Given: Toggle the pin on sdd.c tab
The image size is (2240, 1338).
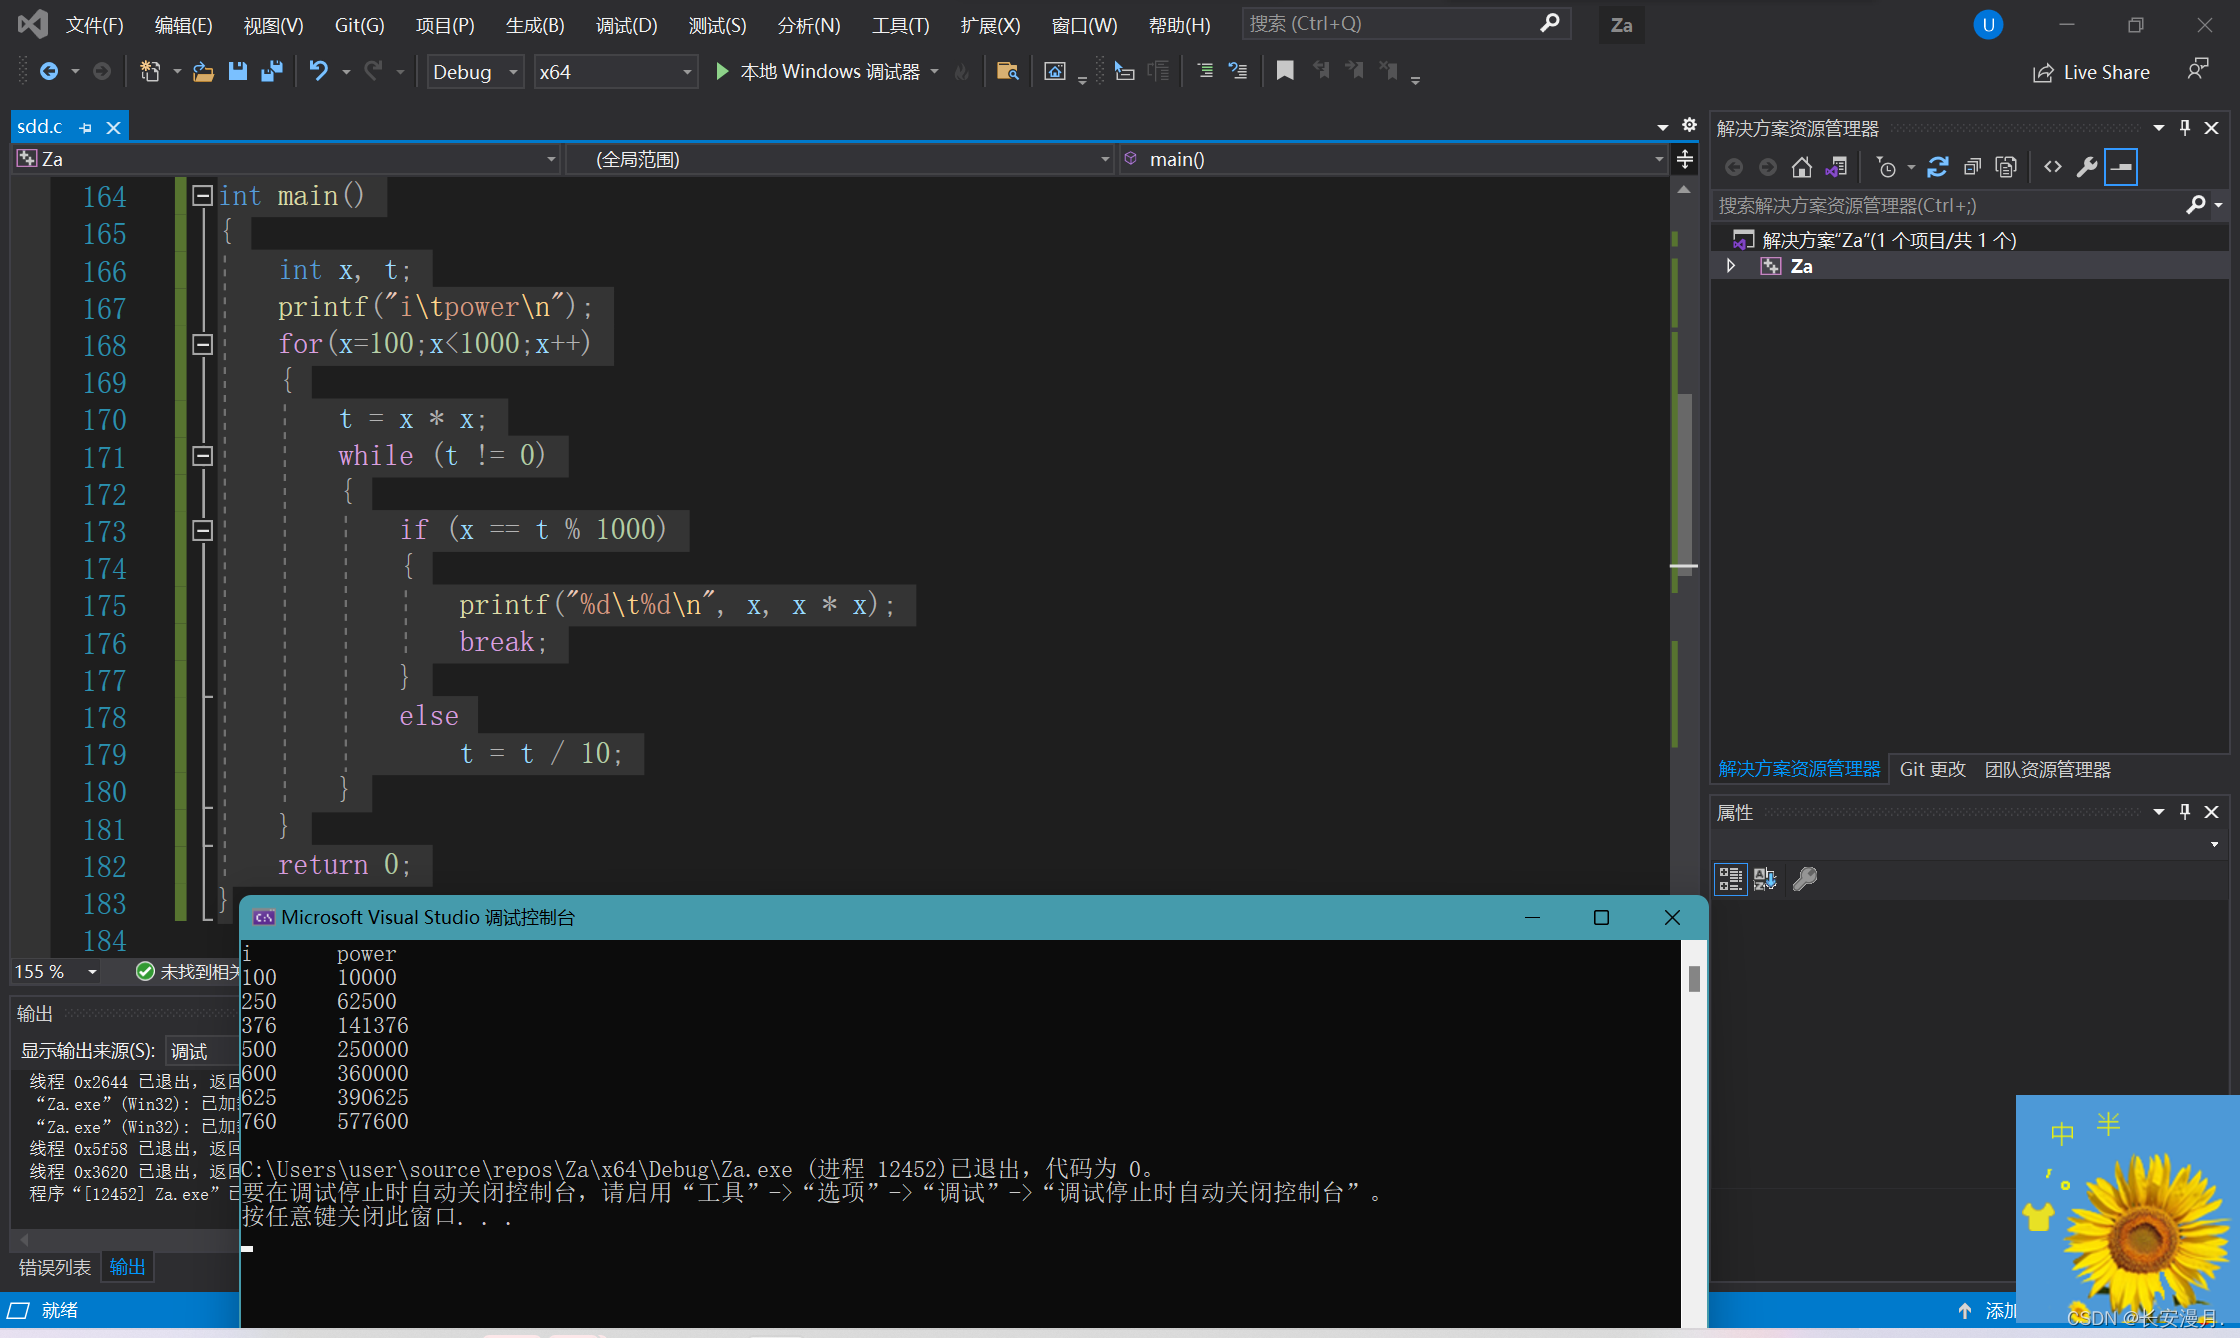Looking at the screenshot, I should [x=86, y=128].
